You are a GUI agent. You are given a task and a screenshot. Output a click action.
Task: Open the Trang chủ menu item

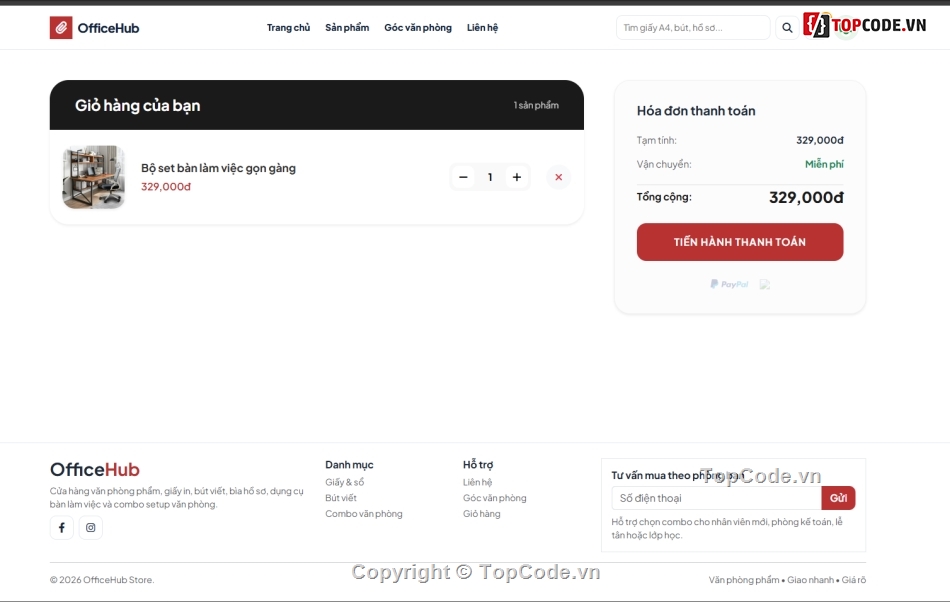click(x=288, y=28)
